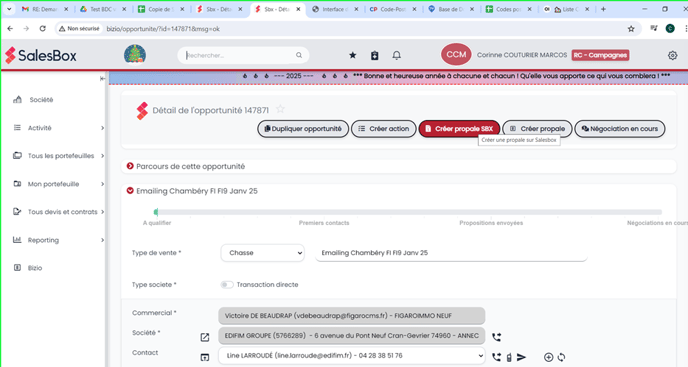Viewport: 688px width, 367px height.
Task: Expand Tous les portefeuilles submenu arrow
Action: pos(102,156)
